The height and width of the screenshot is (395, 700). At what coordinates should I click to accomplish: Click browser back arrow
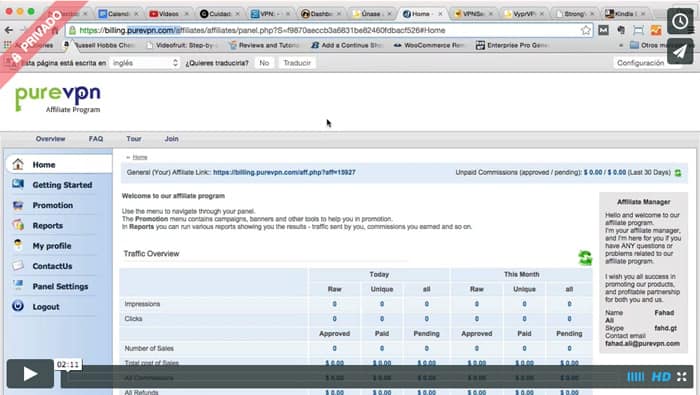9,30
